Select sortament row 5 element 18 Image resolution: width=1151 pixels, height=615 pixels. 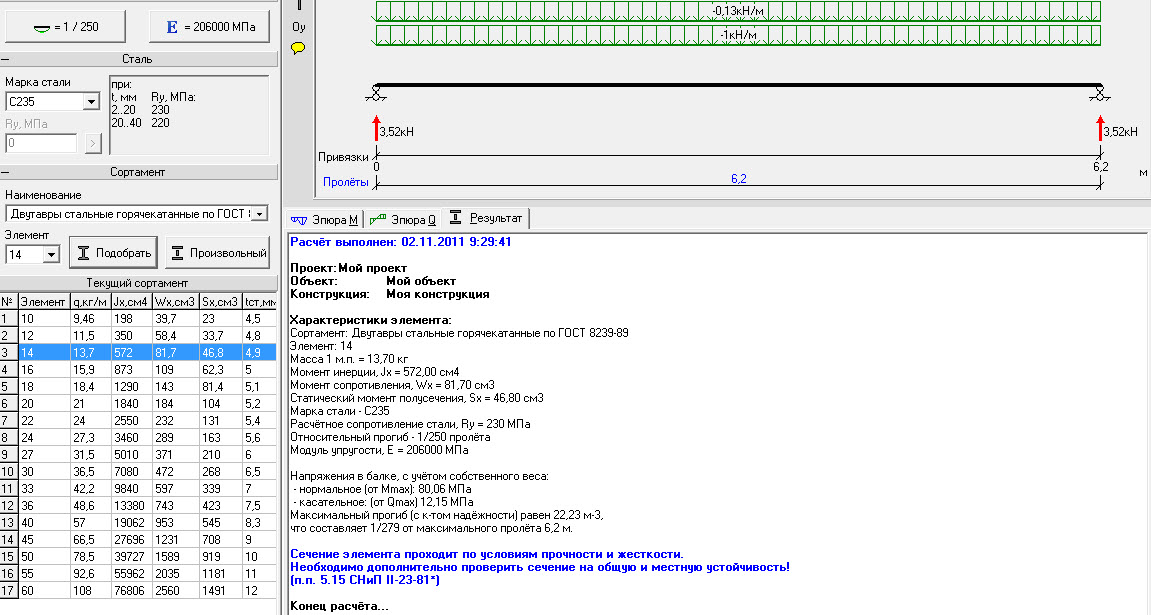click(x=138, y=386)
